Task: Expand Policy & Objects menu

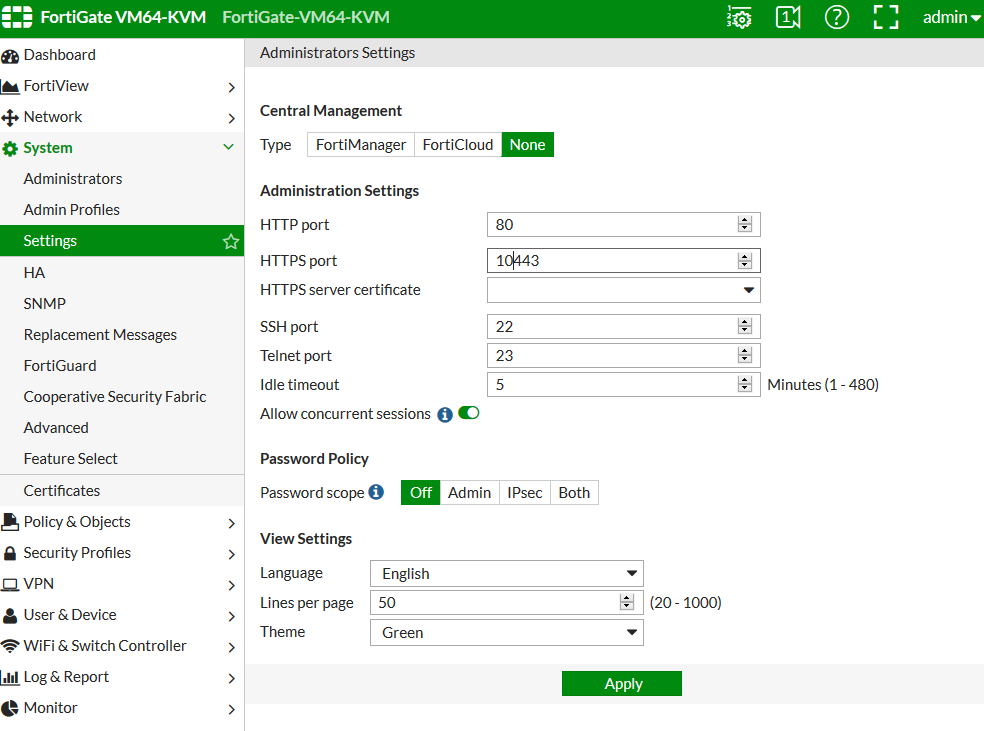Action: [120, 522]
